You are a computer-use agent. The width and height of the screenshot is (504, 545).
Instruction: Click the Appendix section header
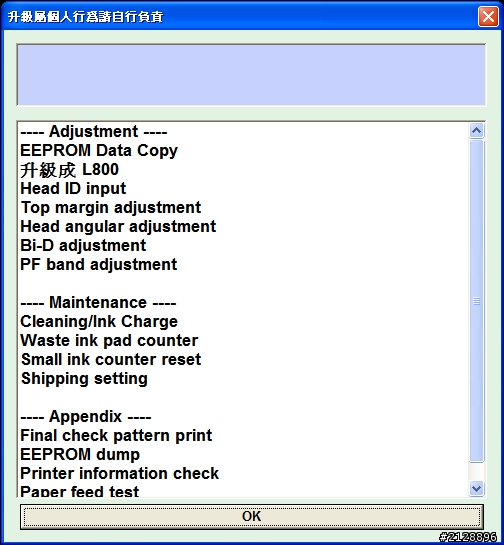(x=86, y=416)
